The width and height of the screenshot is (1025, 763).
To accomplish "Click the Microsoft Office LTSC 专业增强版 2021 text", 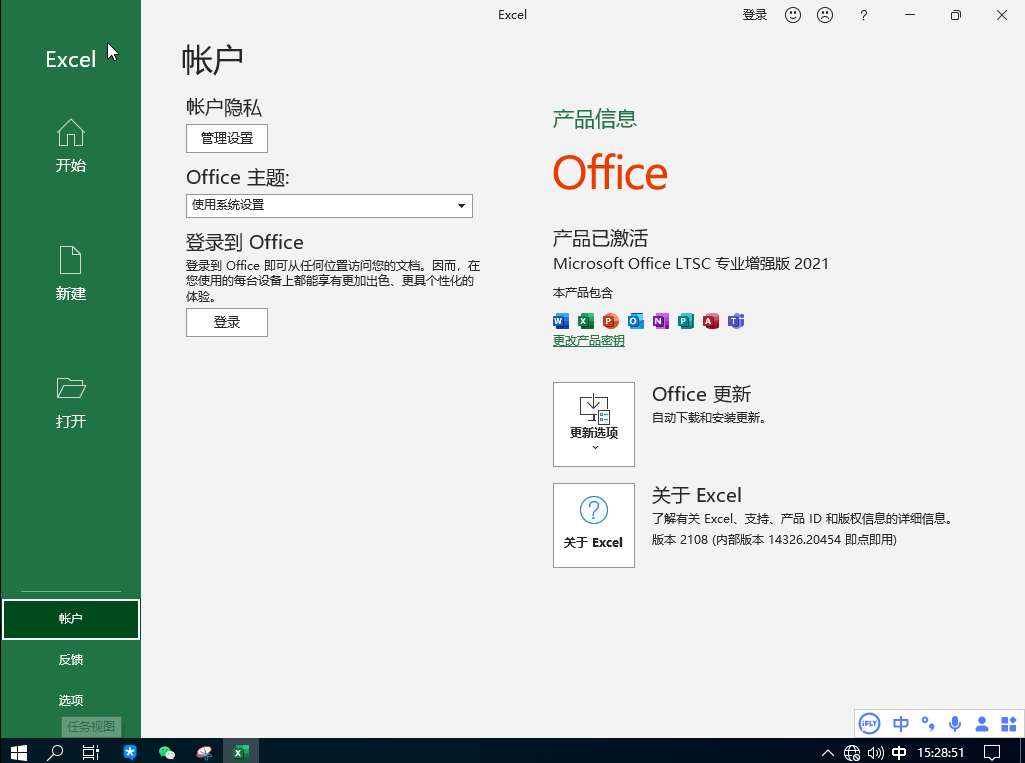I will (x=691, y=263).
